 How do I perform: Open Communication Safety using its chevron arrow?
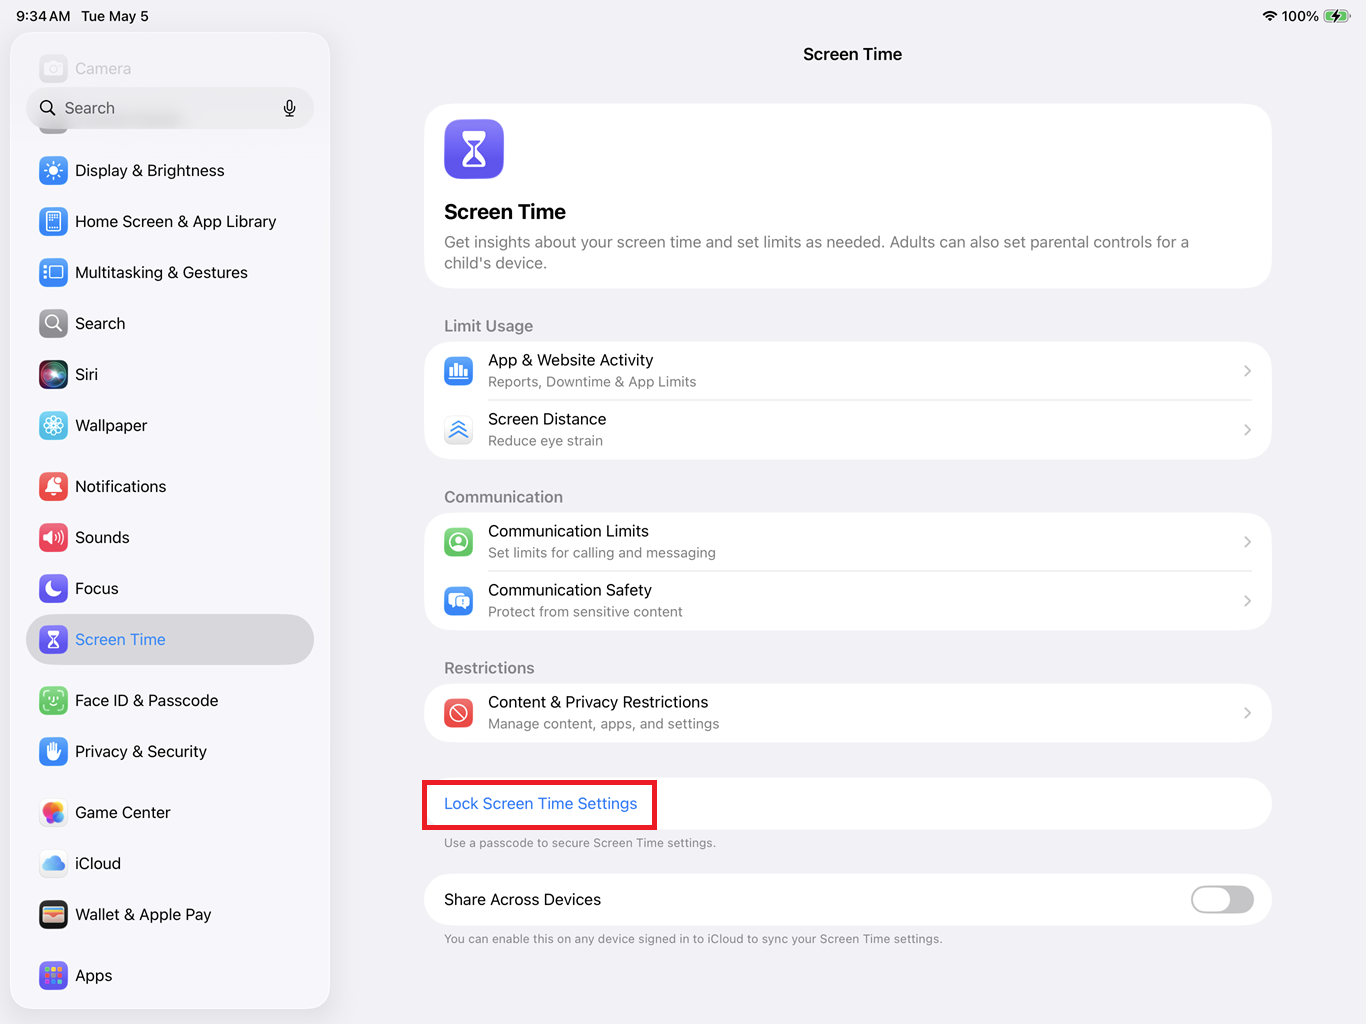coord(1247,601)
